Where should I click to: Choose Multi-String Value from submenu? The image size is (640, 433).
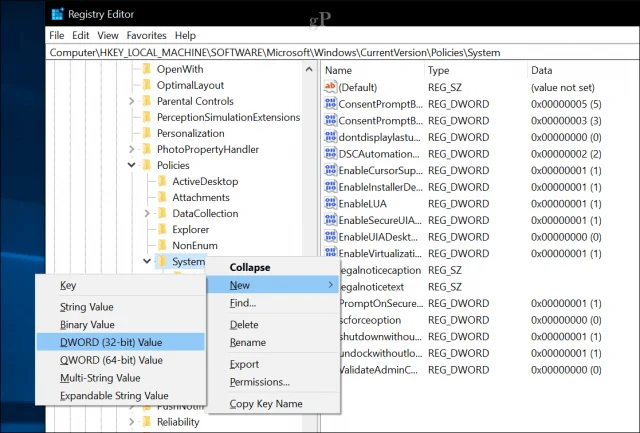[120, 378]
